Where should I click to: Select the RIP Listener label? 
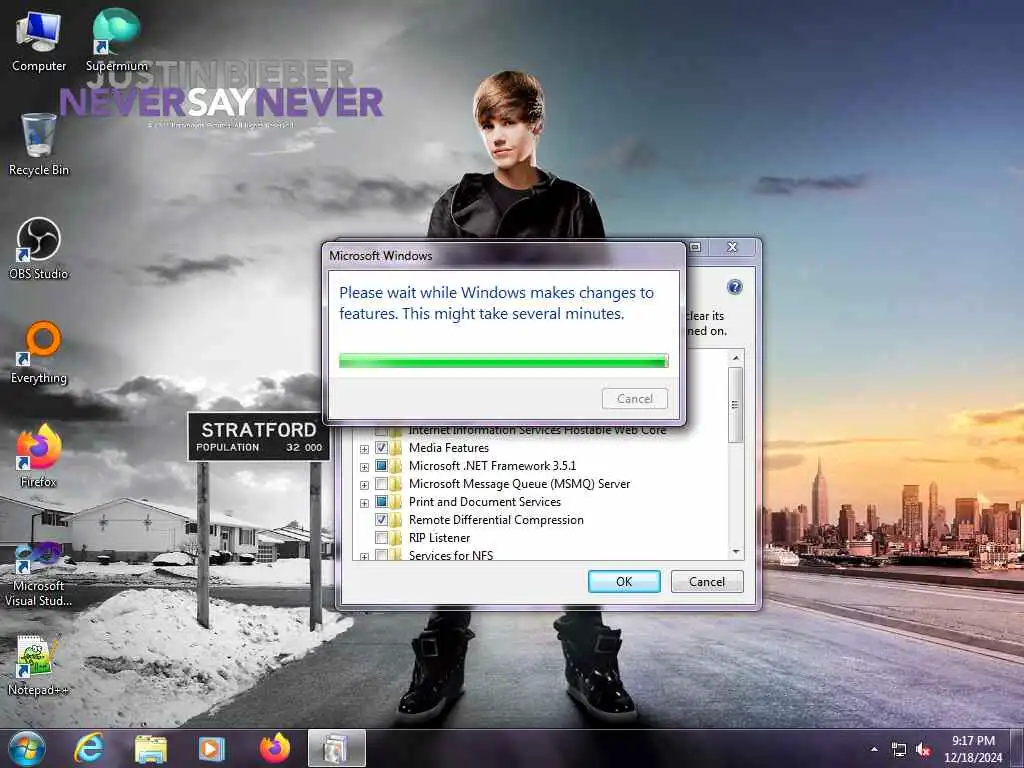click(x=440, y=538)
